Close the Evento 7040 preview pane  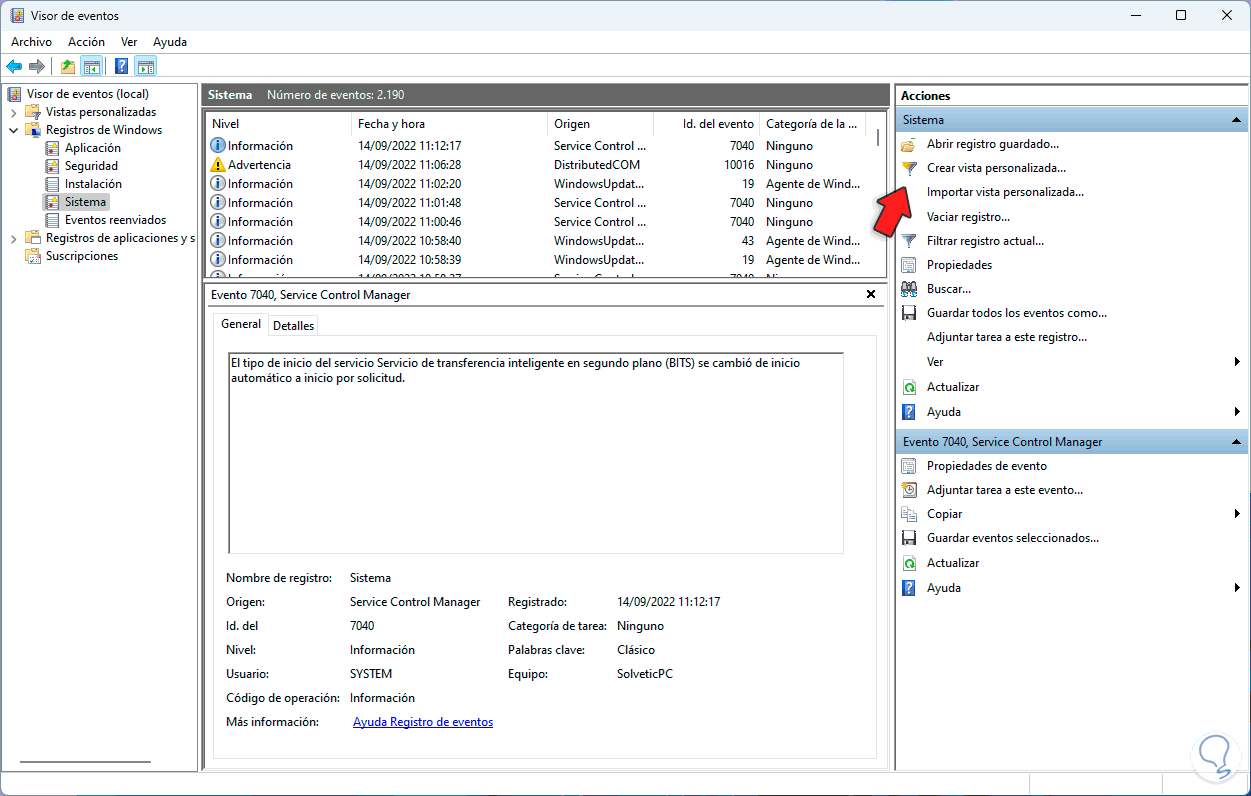[870, 294]
